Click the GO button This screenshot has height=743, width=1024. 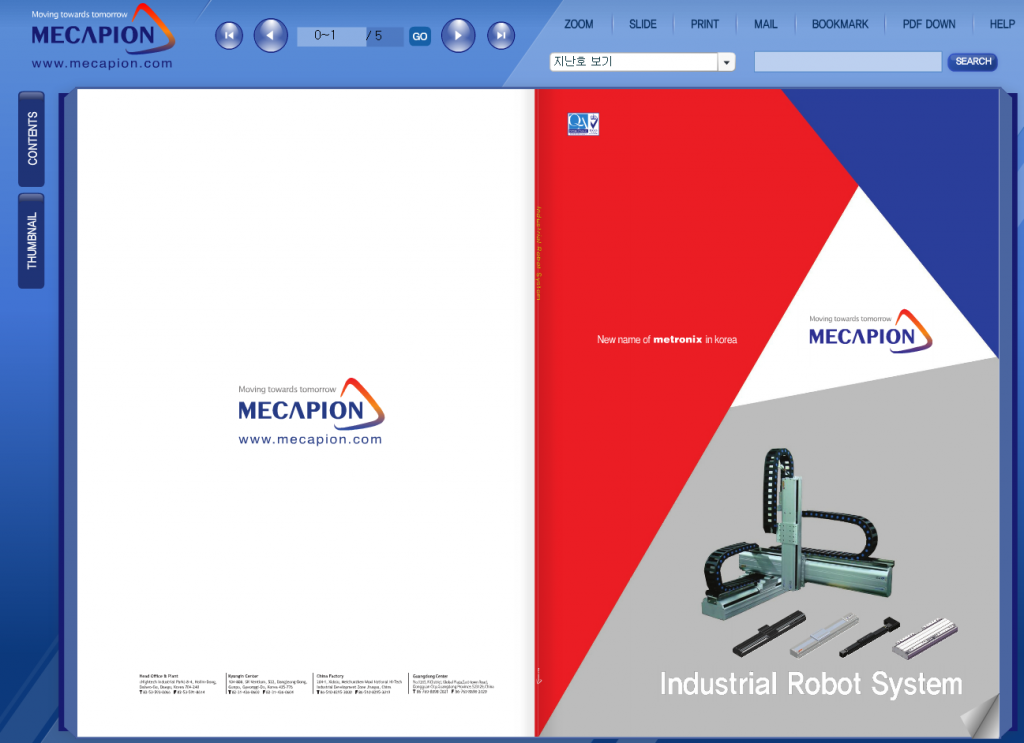420,36
